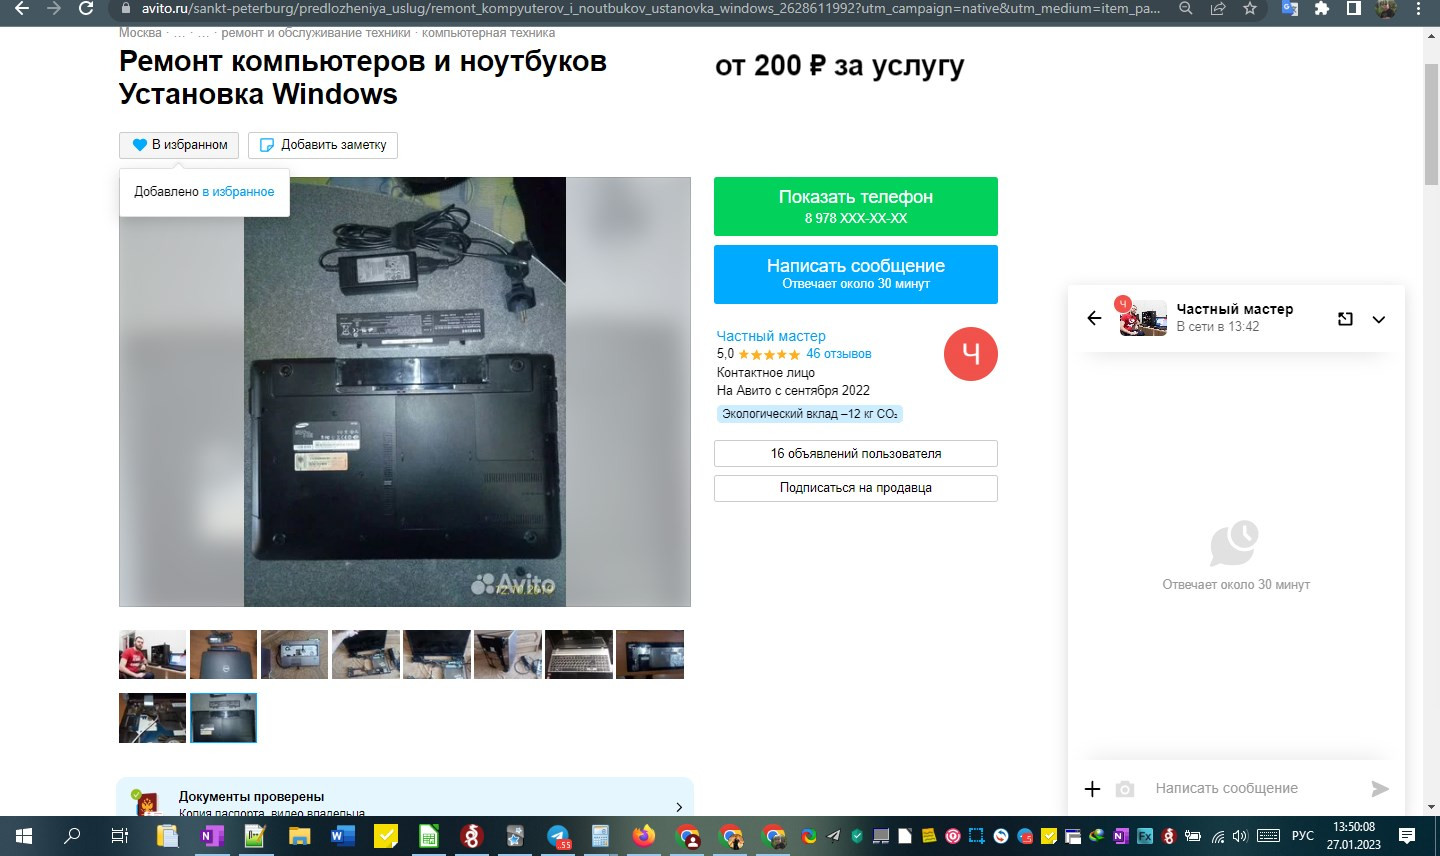Toggle the browser side panel
The image size is (1440, 856).
pyautogui.click(x=1354, y=8)
